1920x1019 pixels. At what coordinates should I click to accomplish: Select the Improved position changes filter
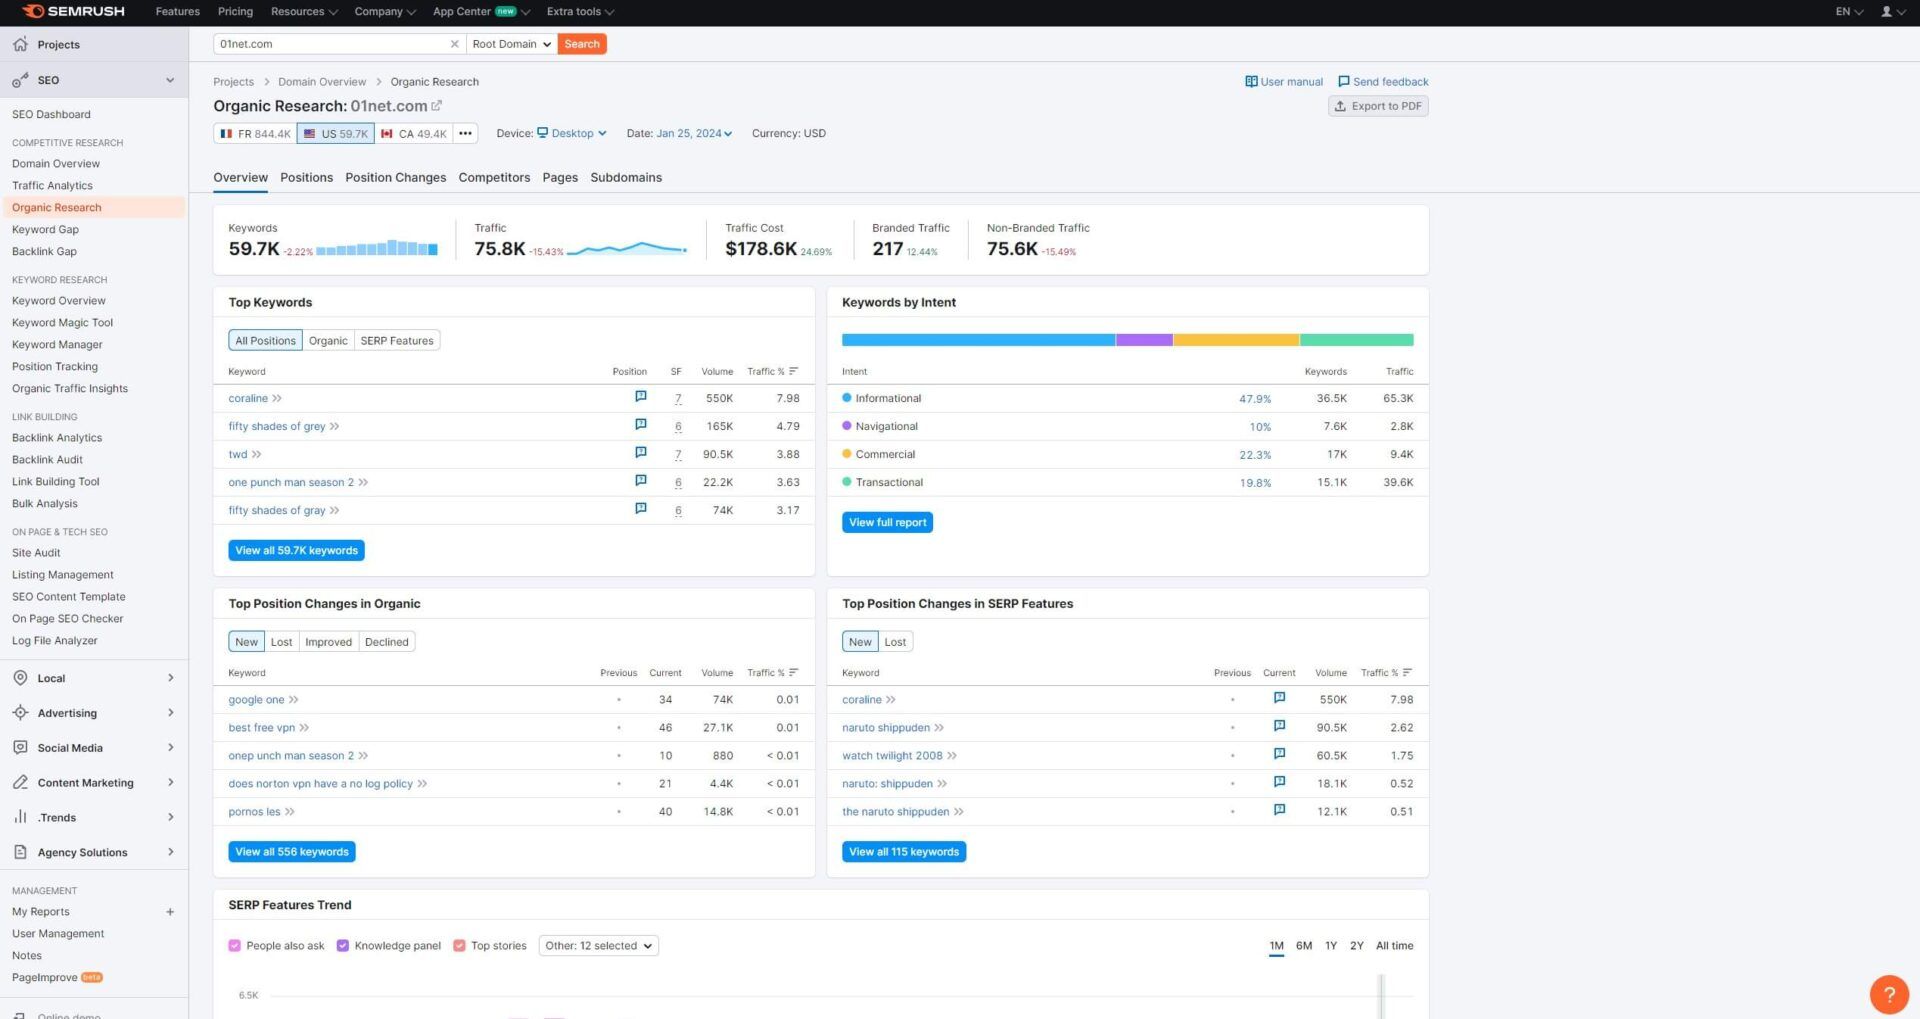coord(328,642)
